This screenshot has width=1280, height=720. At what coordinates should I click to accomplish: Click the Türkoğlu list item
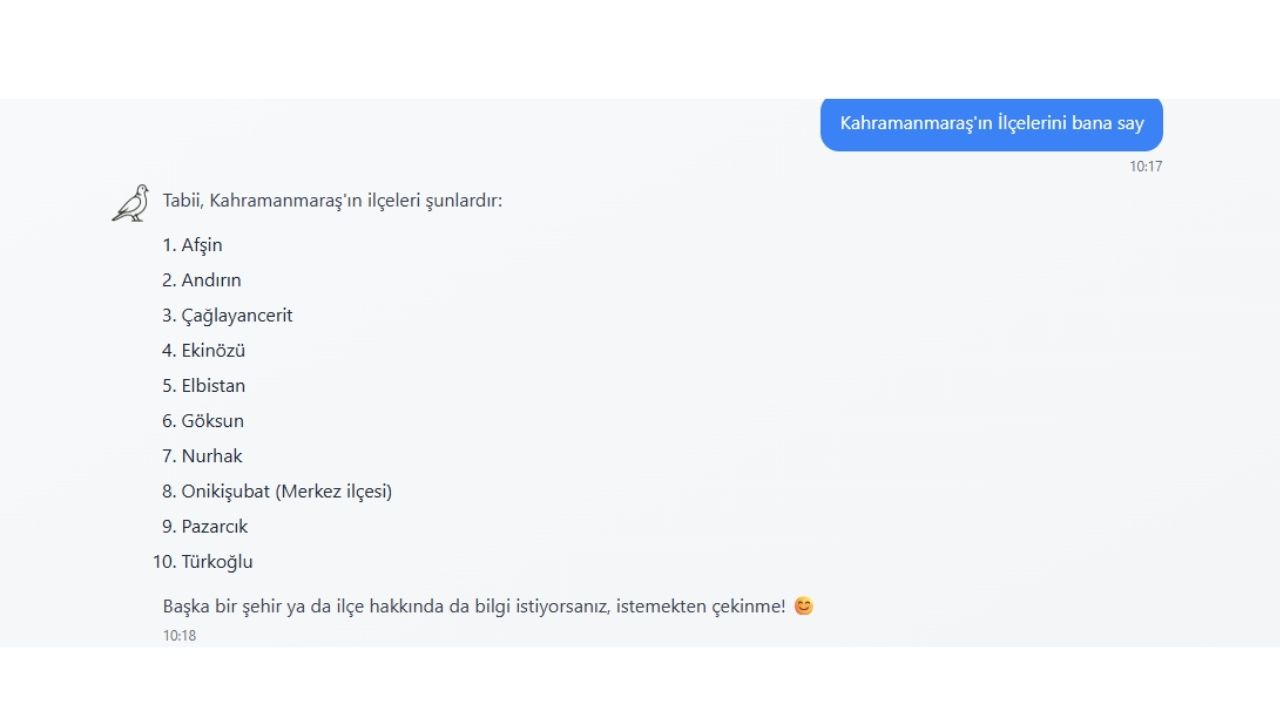(x=217, y=562)
